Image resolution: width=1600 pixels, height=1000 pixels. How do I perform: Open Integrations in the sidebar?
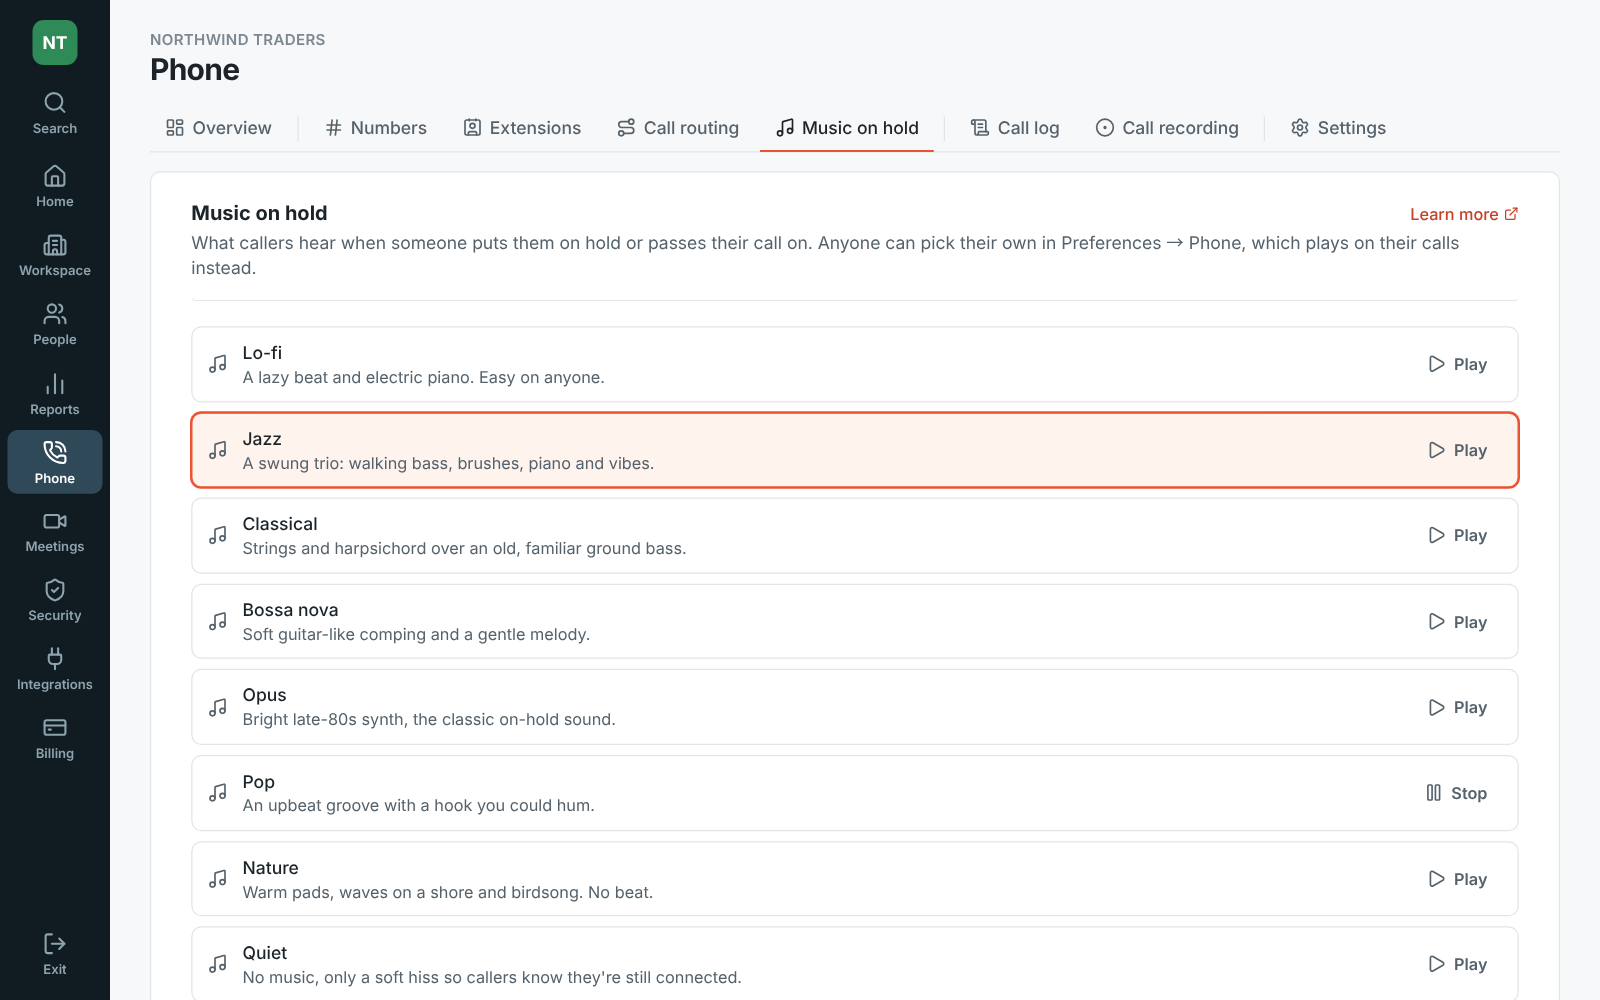(x=55, y=670)
